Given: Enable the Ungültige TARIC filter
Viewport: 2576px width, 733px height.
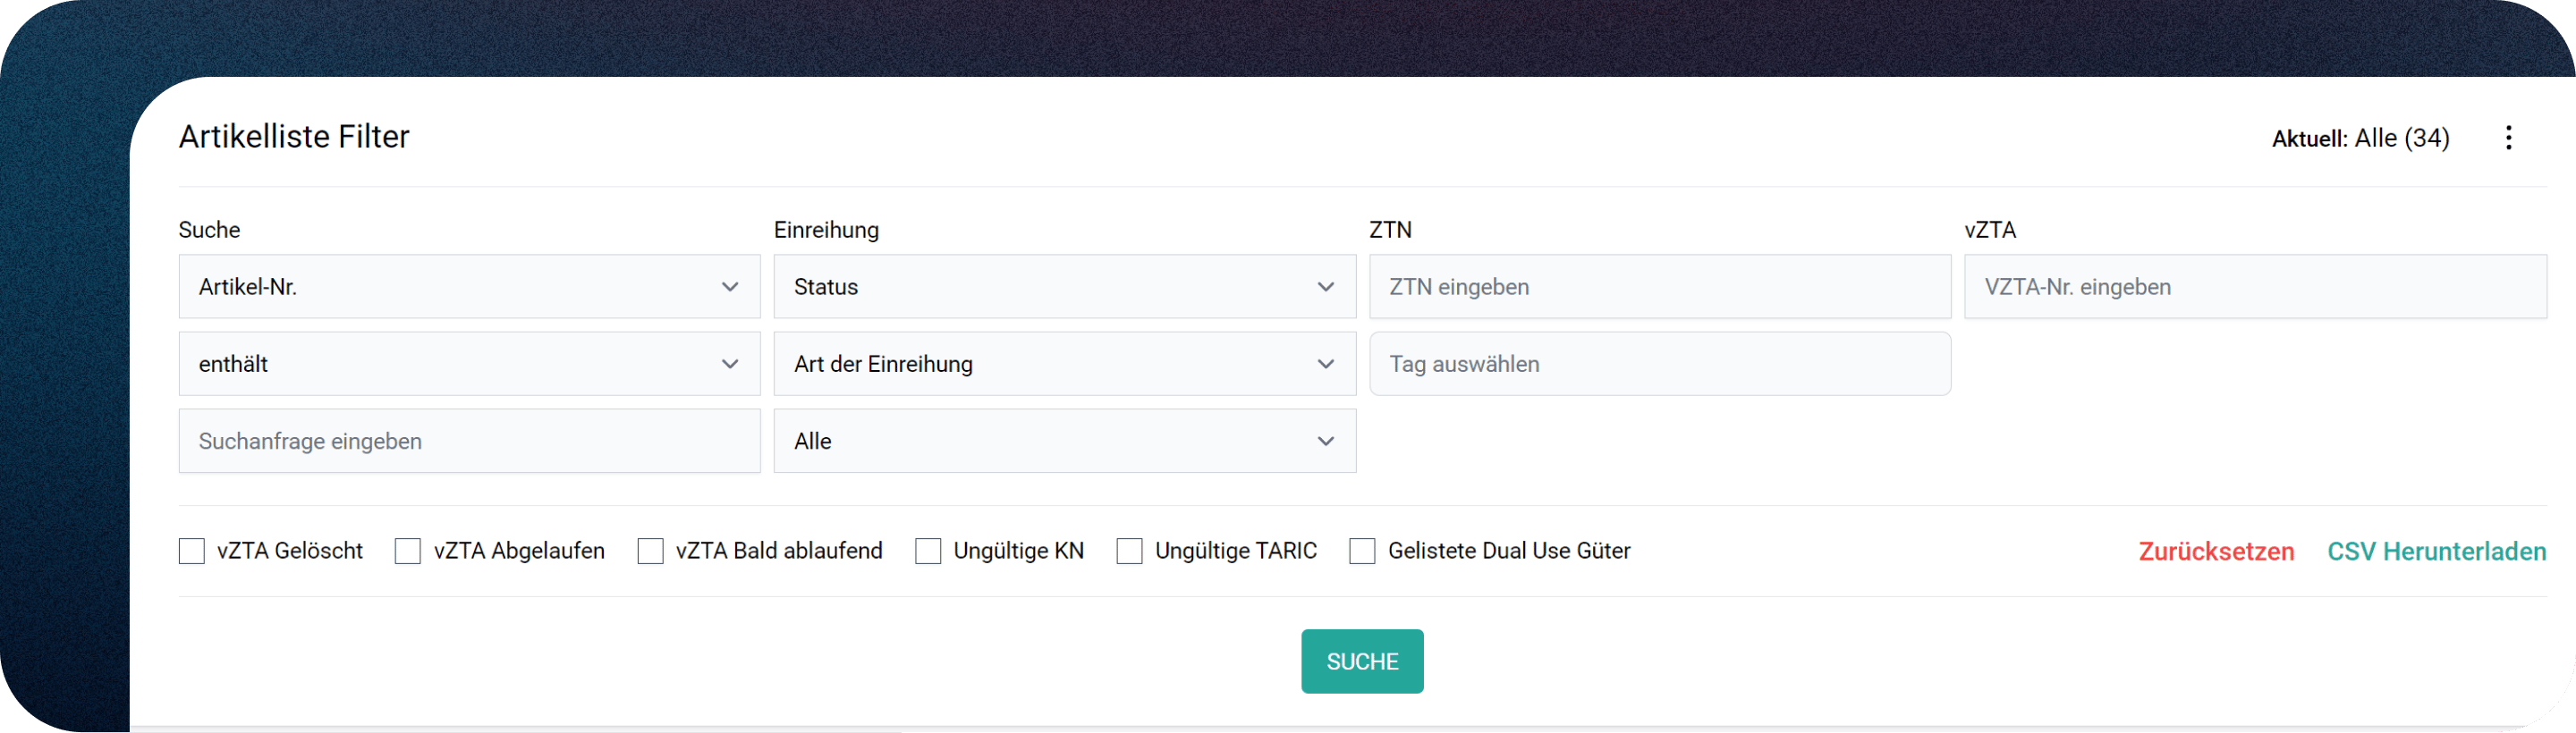Looking at the screenshot, I should tap(1130, 551).
